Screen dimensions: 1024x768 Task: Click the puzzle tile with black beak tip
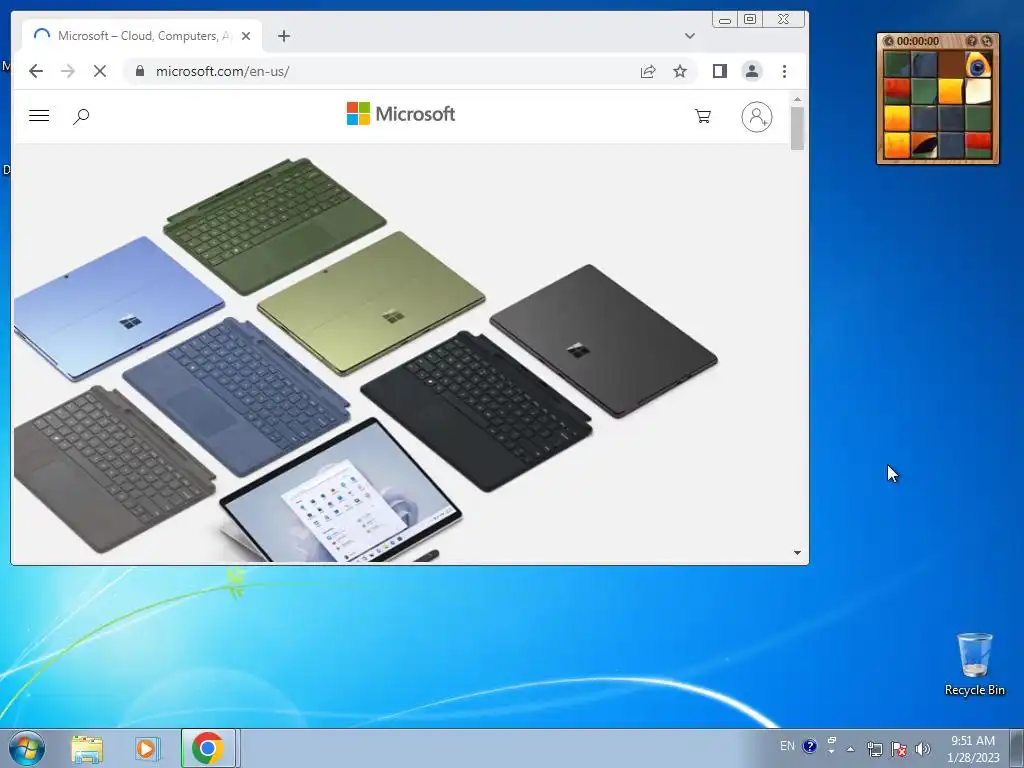(x=924, y=145)
